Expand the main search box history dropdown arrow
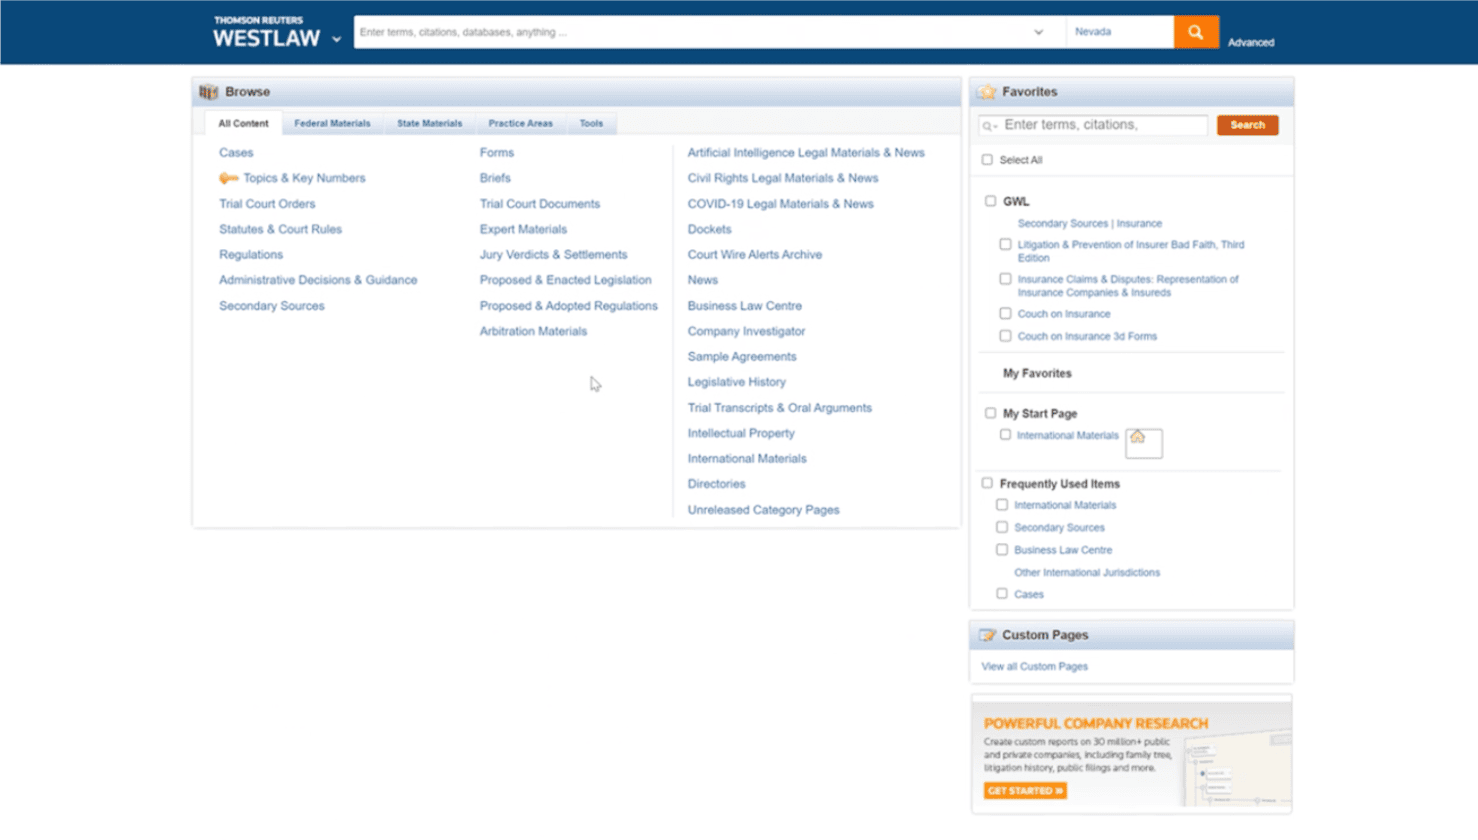The image size is (1478, 840). [x=1038, y=32]
